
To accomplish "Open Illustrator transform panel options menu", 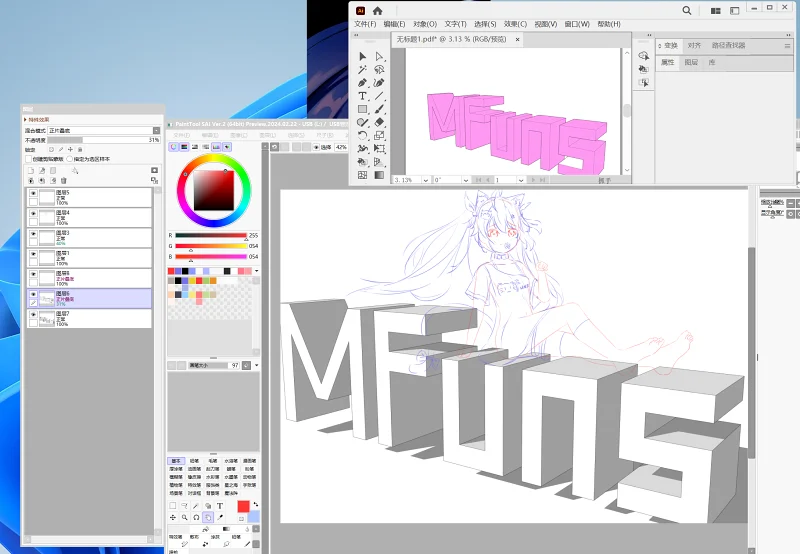I will [787, 45].
